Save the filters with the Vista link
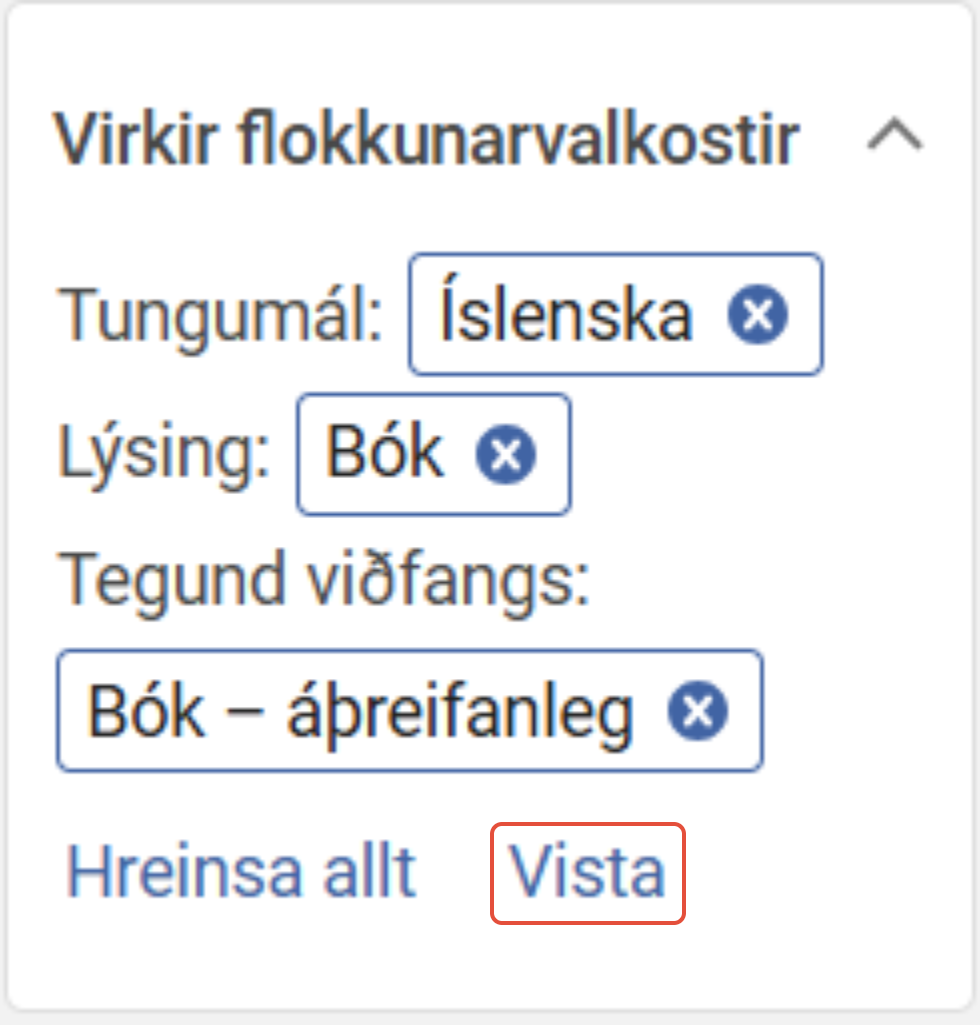The image size is (980, 1025). pos(587,873)
